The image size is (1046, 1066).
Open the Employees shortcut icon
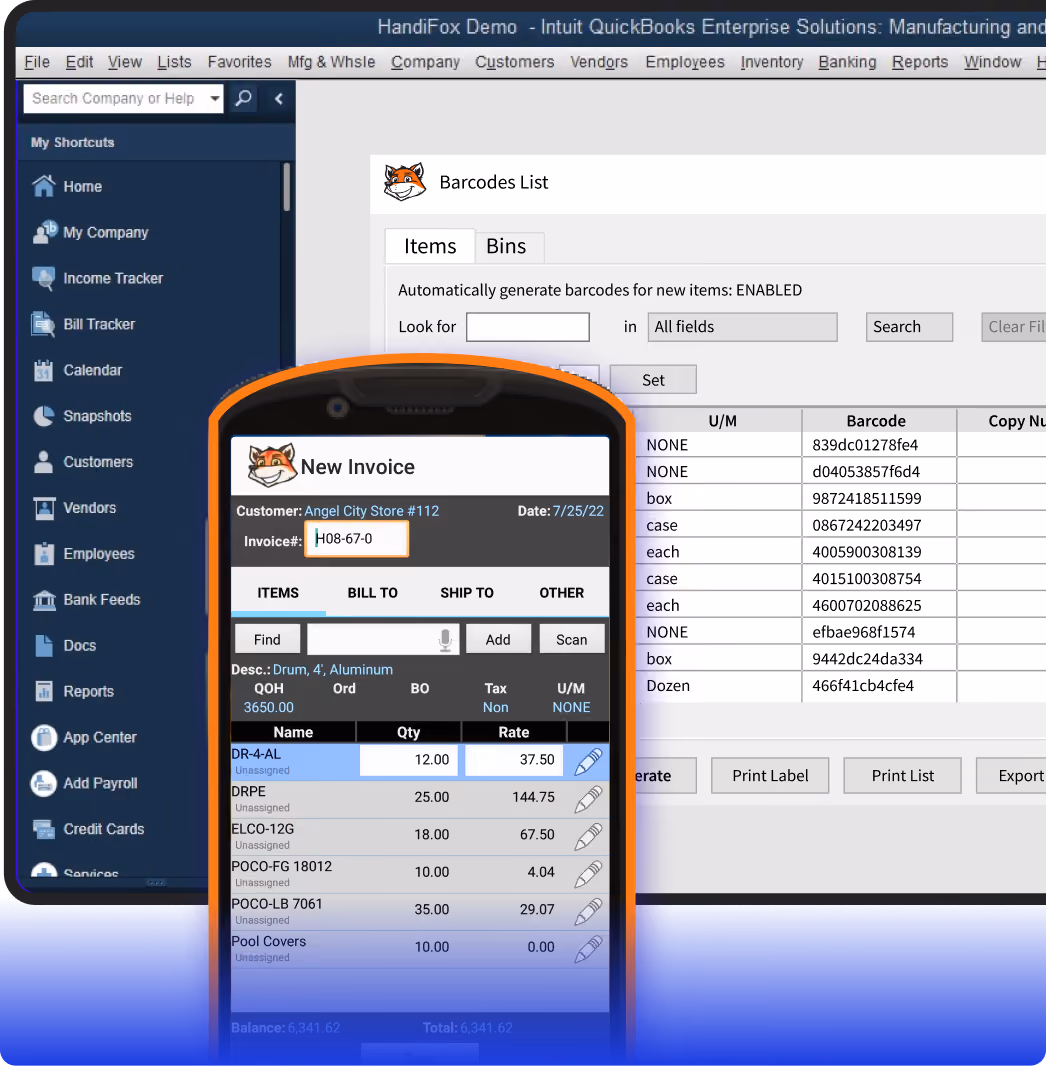tap(43, 554)
